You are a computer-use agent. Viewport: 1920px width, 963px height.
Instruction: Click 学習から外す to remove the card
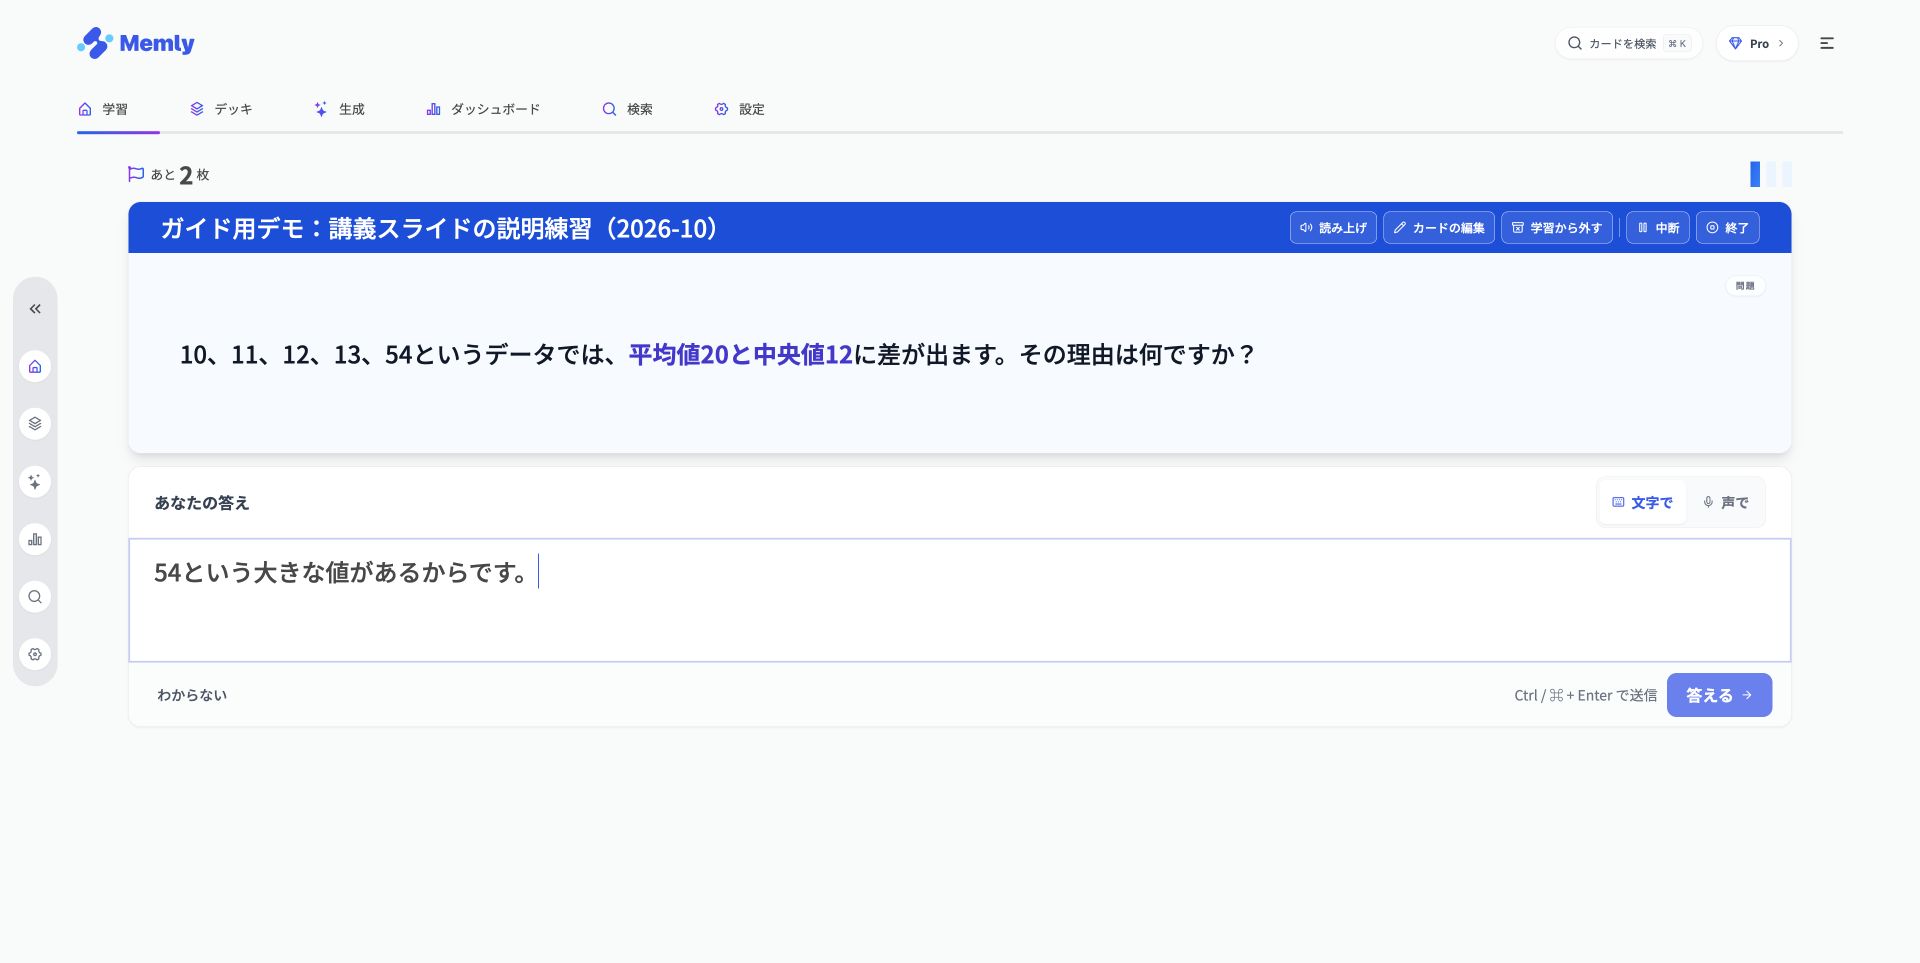pos(1557,228)
